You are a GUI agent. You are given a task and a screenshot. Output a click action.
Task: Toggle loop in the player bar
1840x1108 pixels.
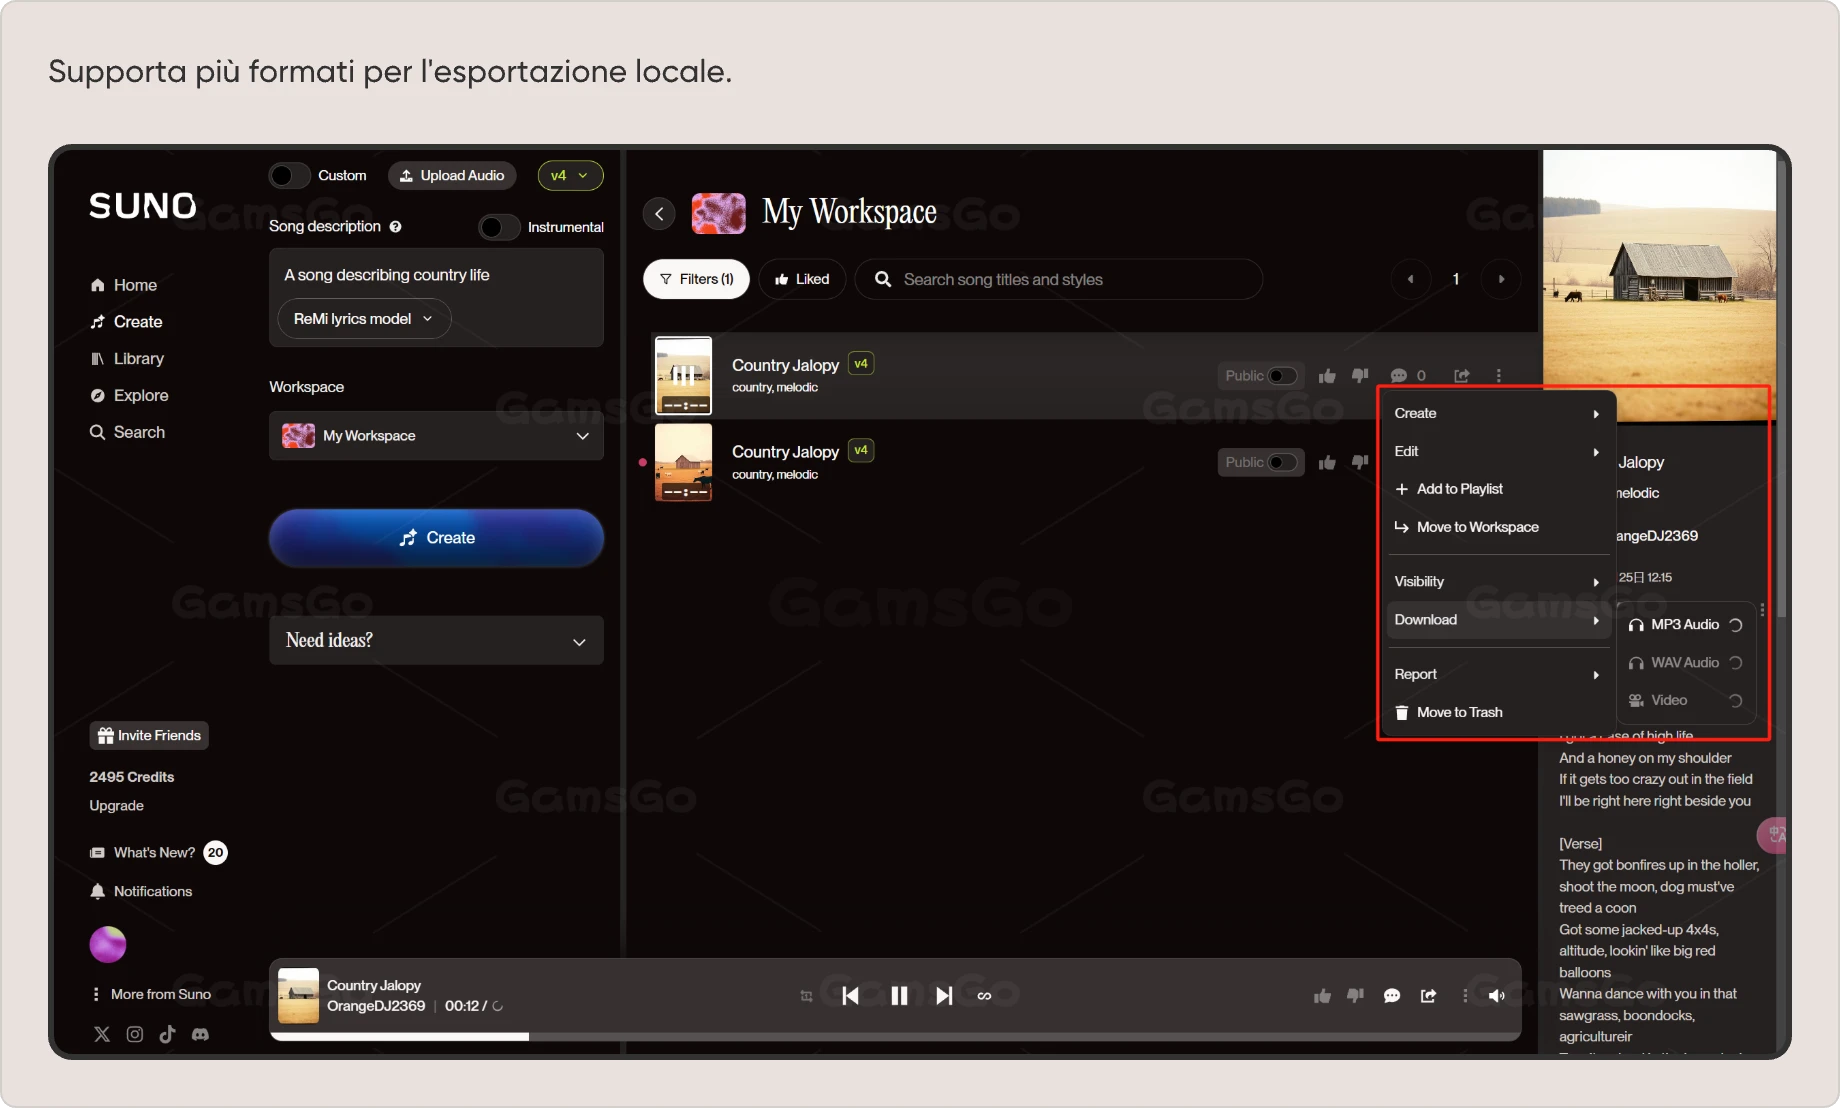pyautogui.click(x=984, y=995)
